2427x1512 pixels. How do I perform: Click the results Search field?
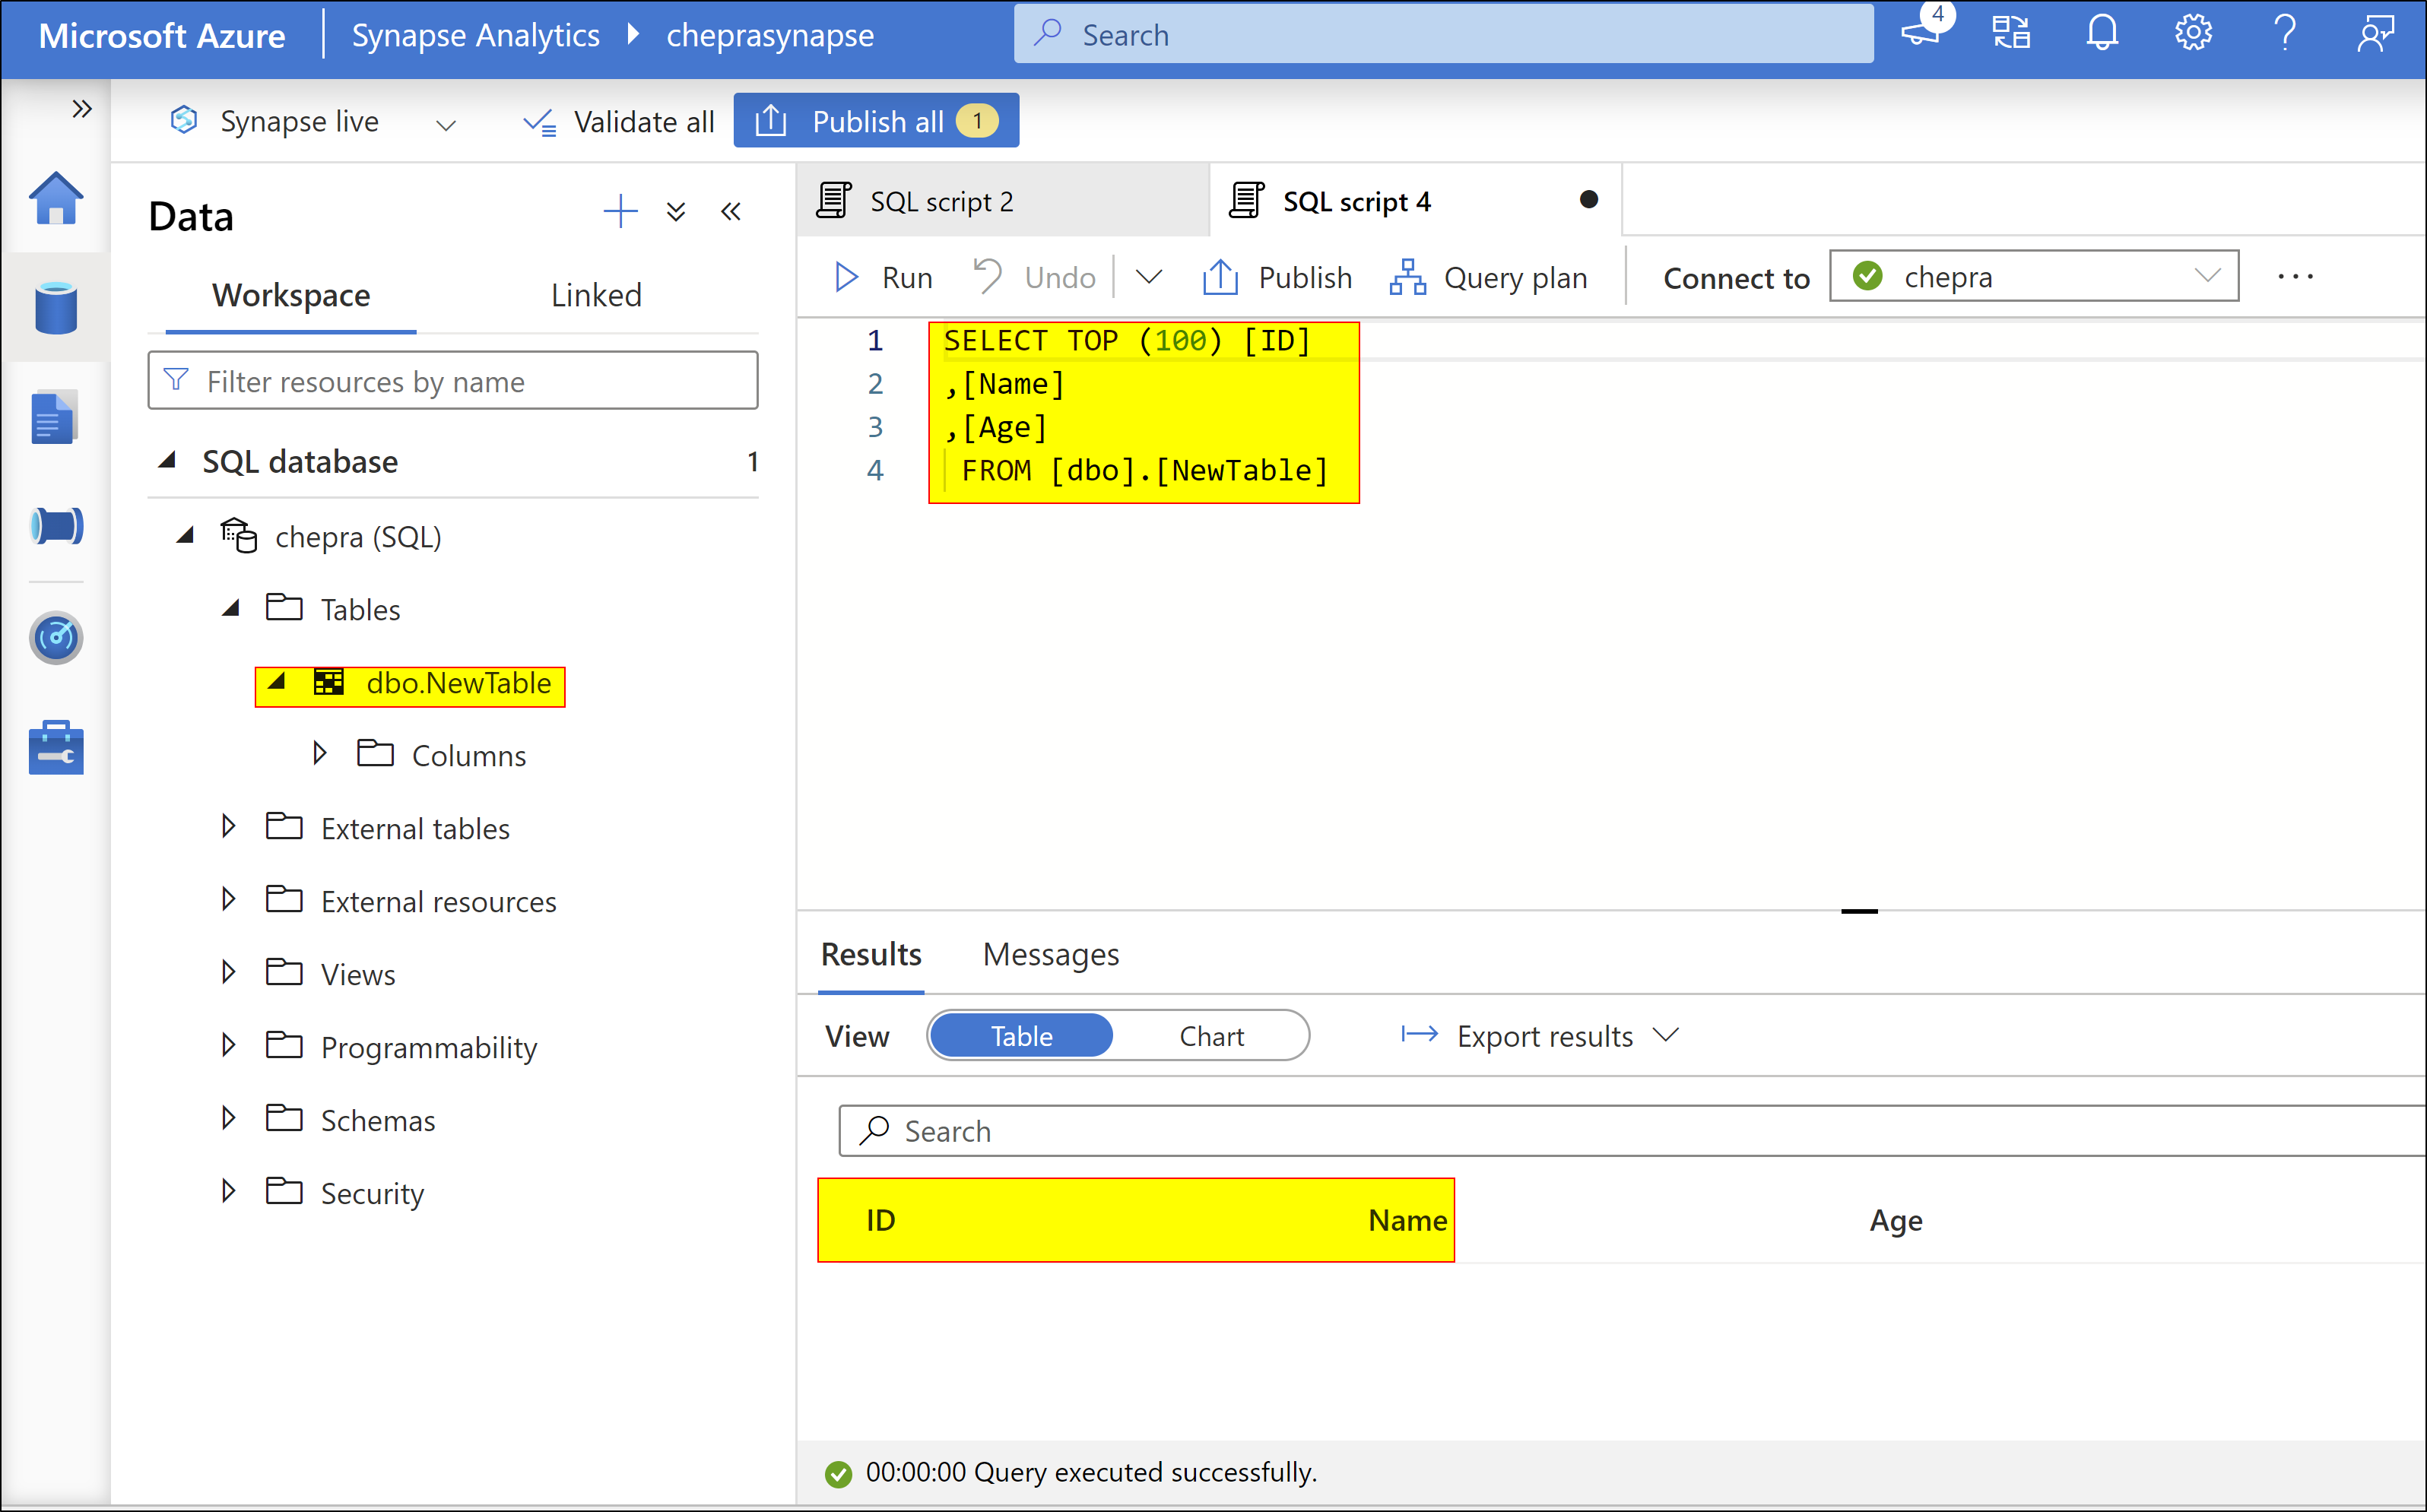pos(1632,1131)
